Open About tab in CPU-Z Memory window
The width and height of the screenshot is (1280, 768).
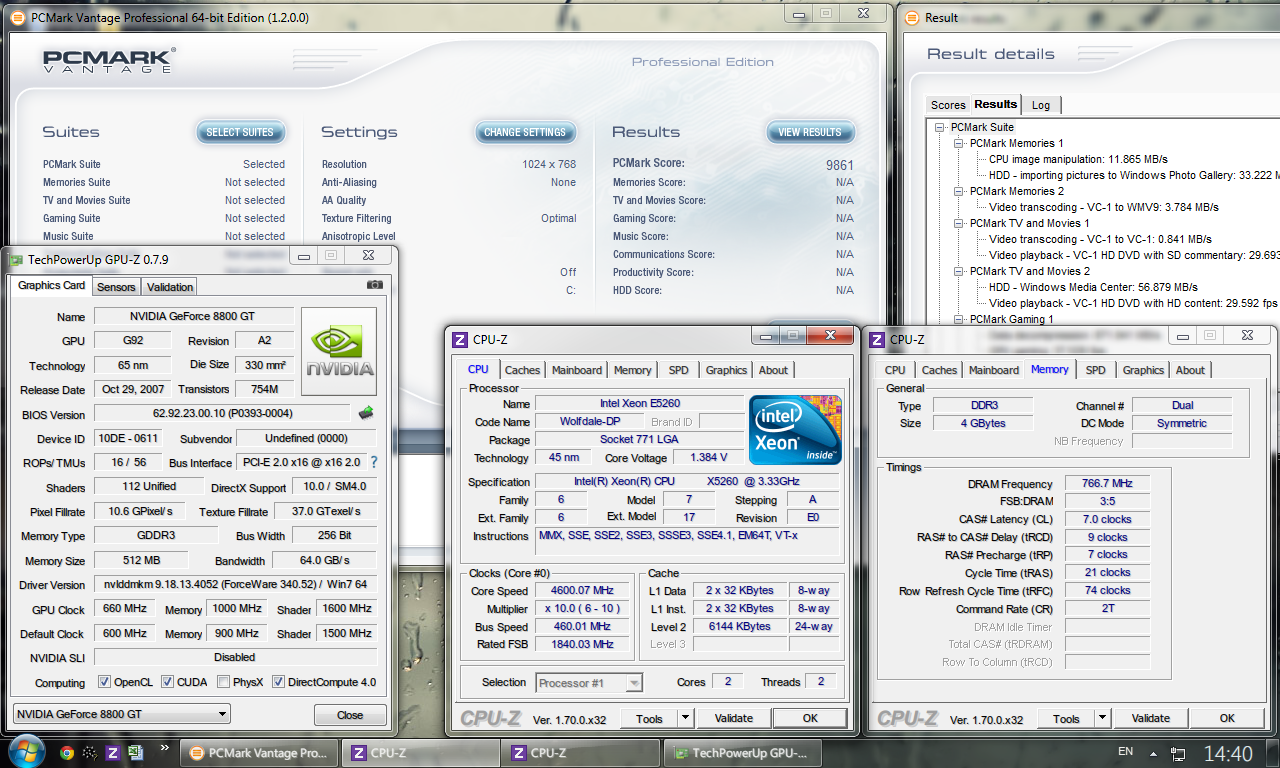[1190, 370]
